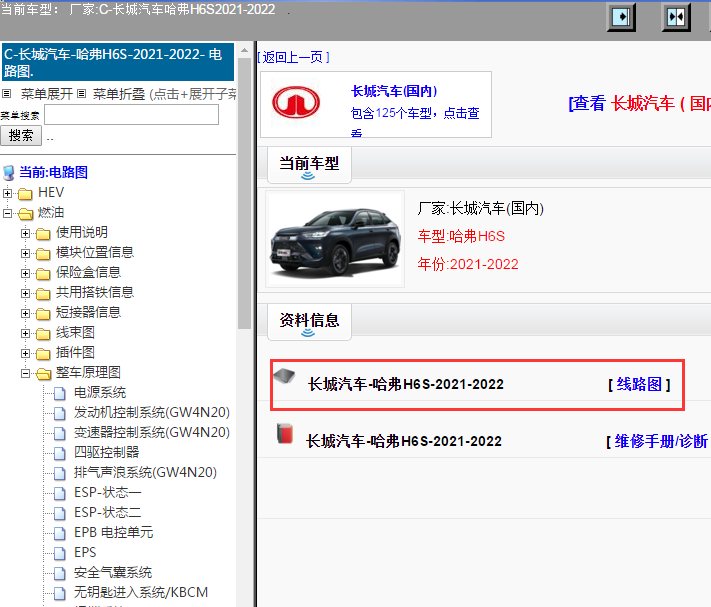Open 无钥匙进入系统/KBCM tree item
The height and width of the screenshot is (607, 711).
141,592
